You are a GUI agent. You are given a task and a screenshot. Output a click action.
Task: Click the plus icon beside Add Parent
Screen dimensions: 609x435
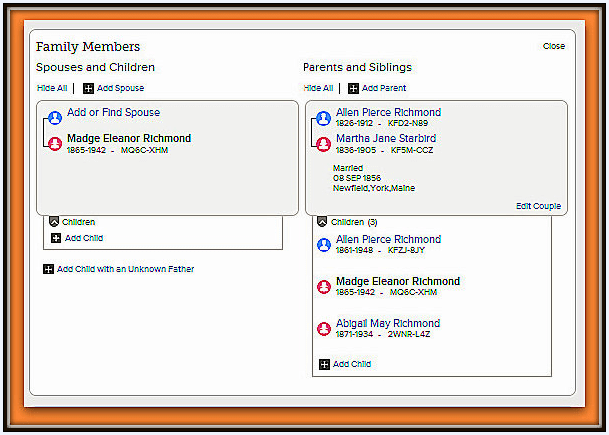point(353,89)
